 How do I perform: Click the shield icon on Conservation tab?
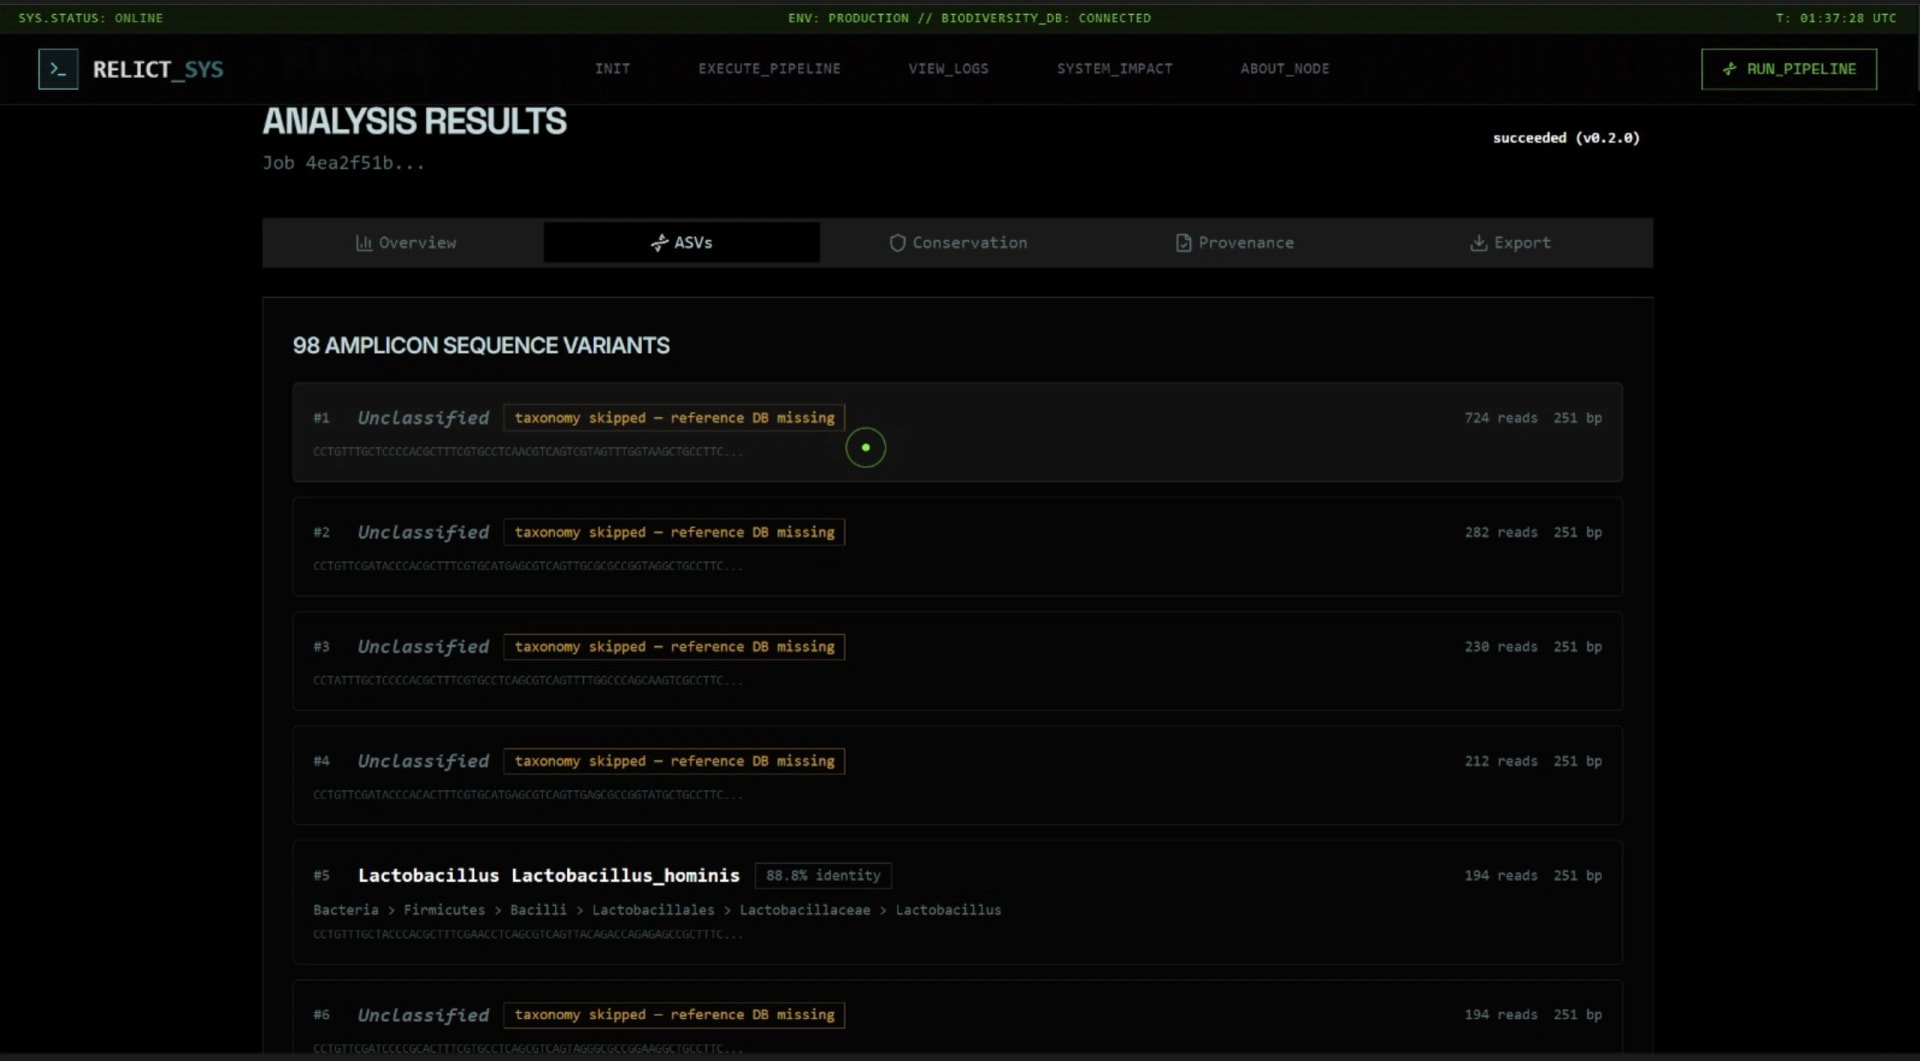897,243
